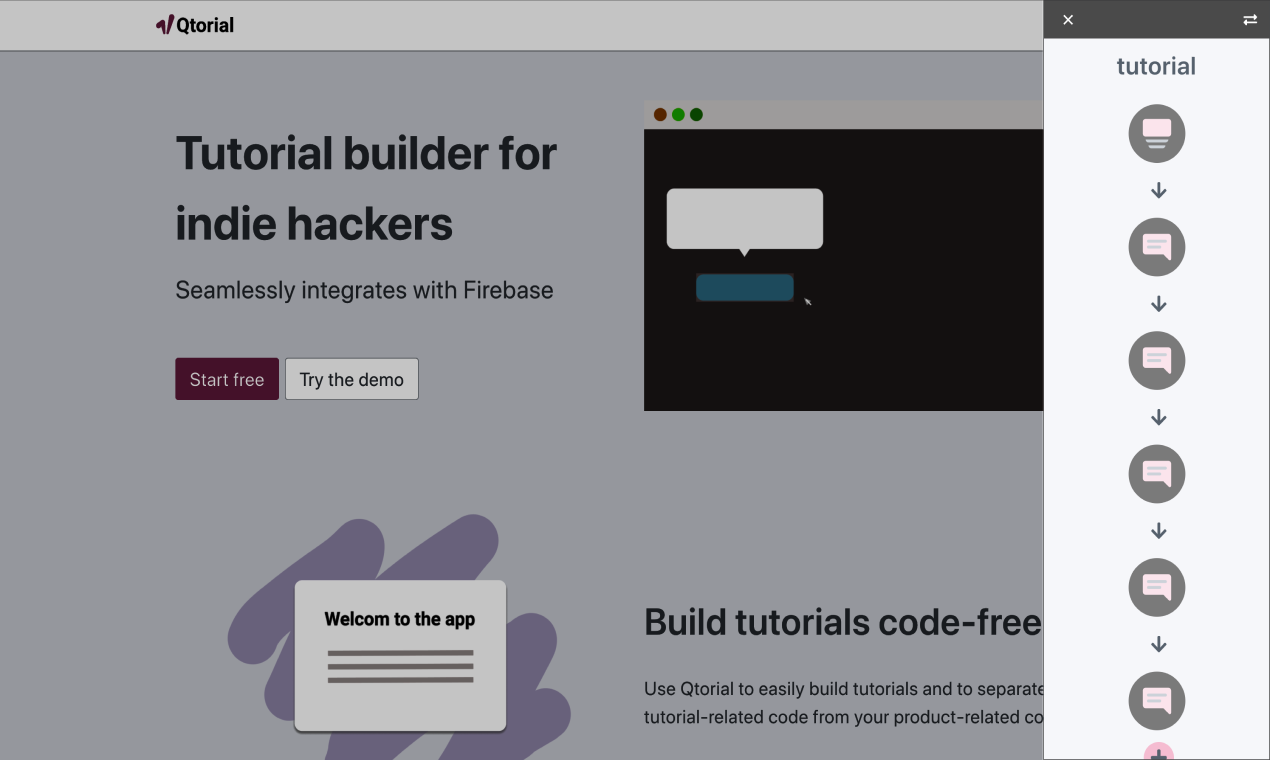The image size is (1270, 760).
Task: Click the Qtorial logo
Action: [195, 25]
